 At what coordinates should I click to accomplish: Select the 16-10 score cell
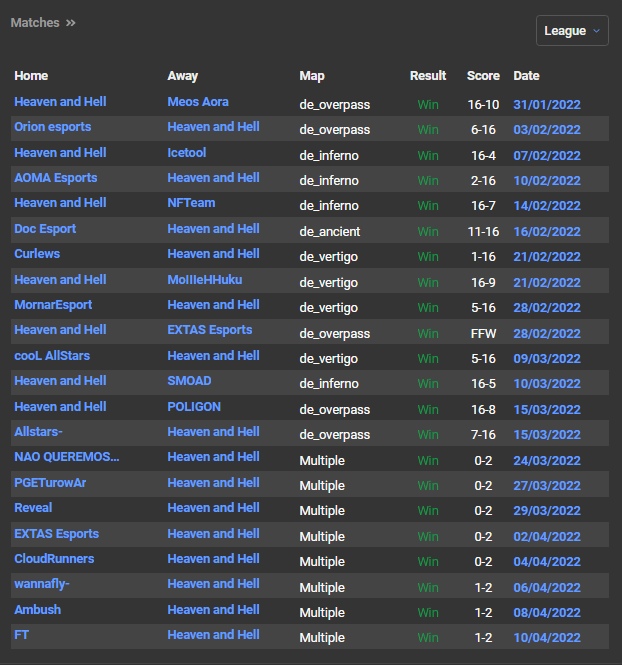point(483,104)
